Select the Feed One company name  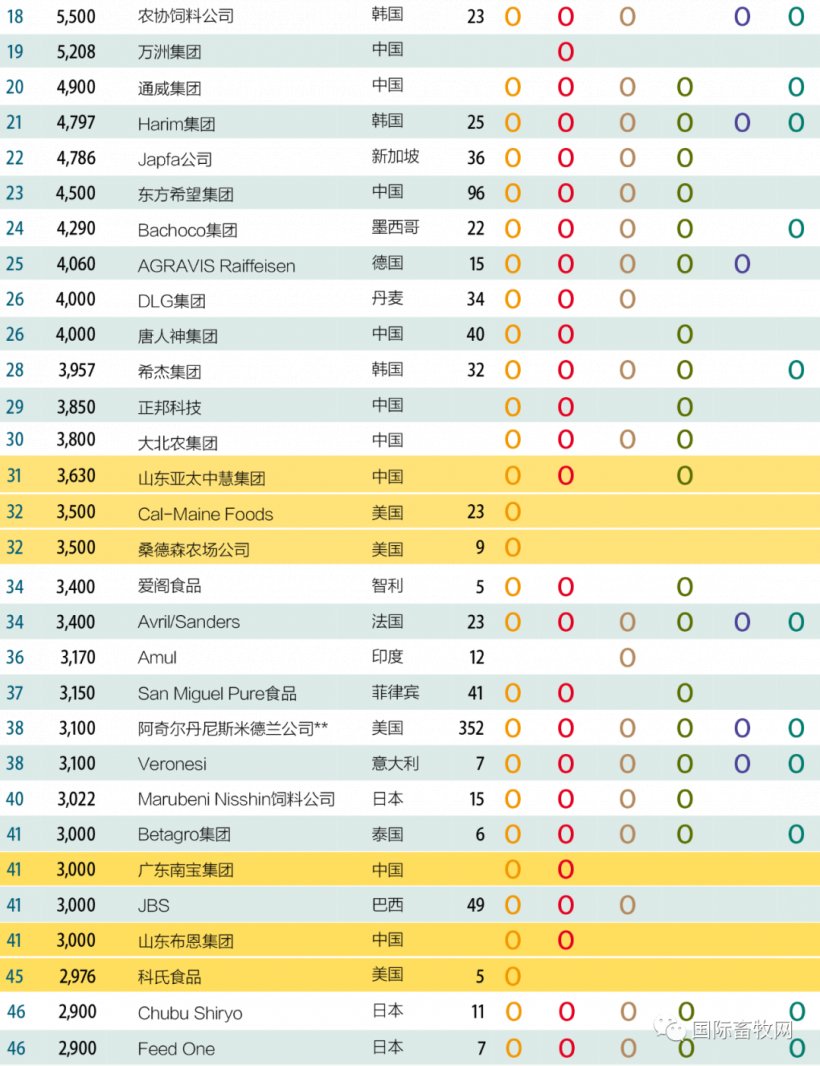[x=176, y=1049]
